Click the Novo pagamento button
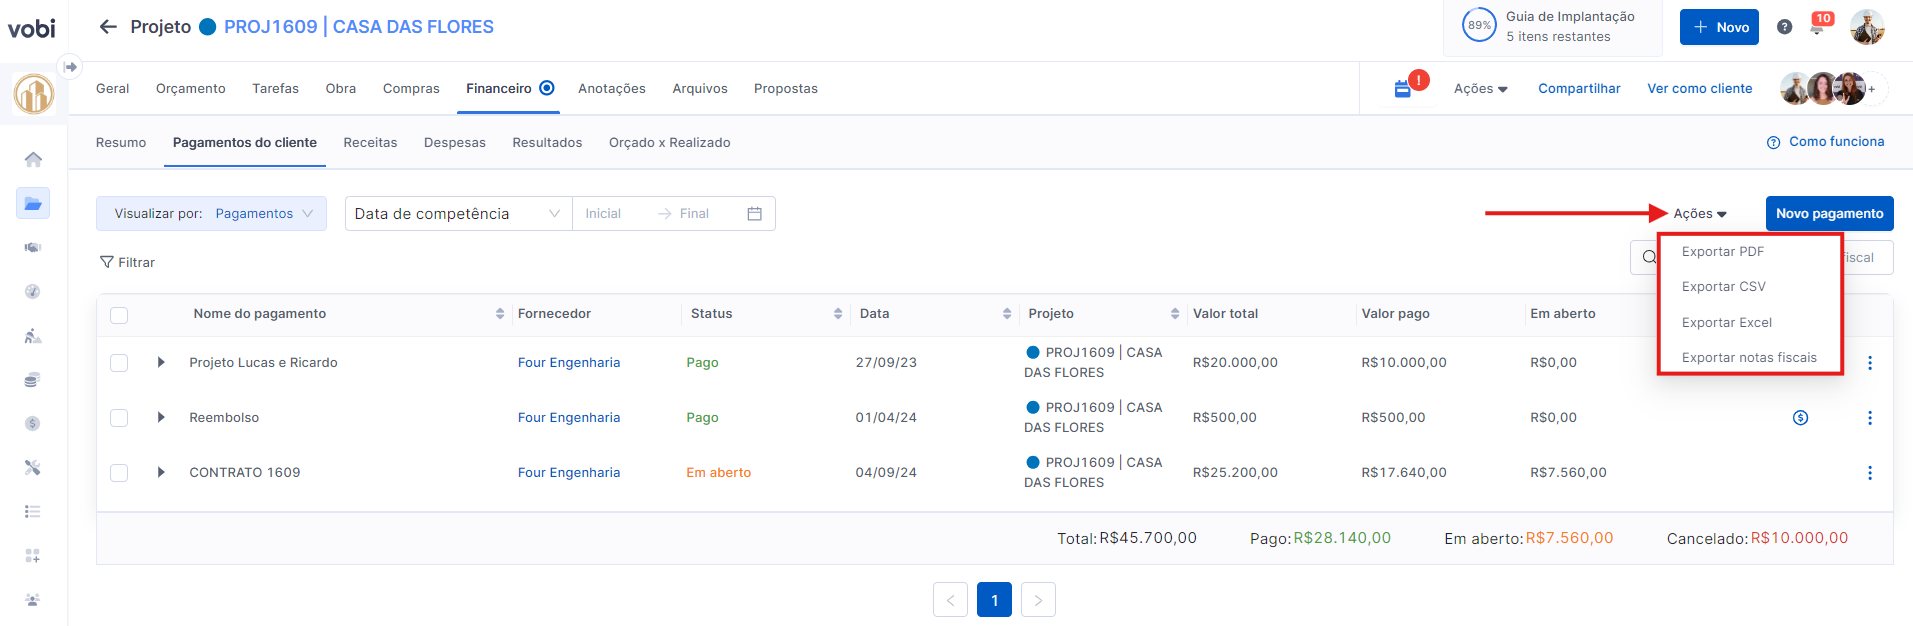Viewport: 1913px width, 626px height. tap(1829, 214)
